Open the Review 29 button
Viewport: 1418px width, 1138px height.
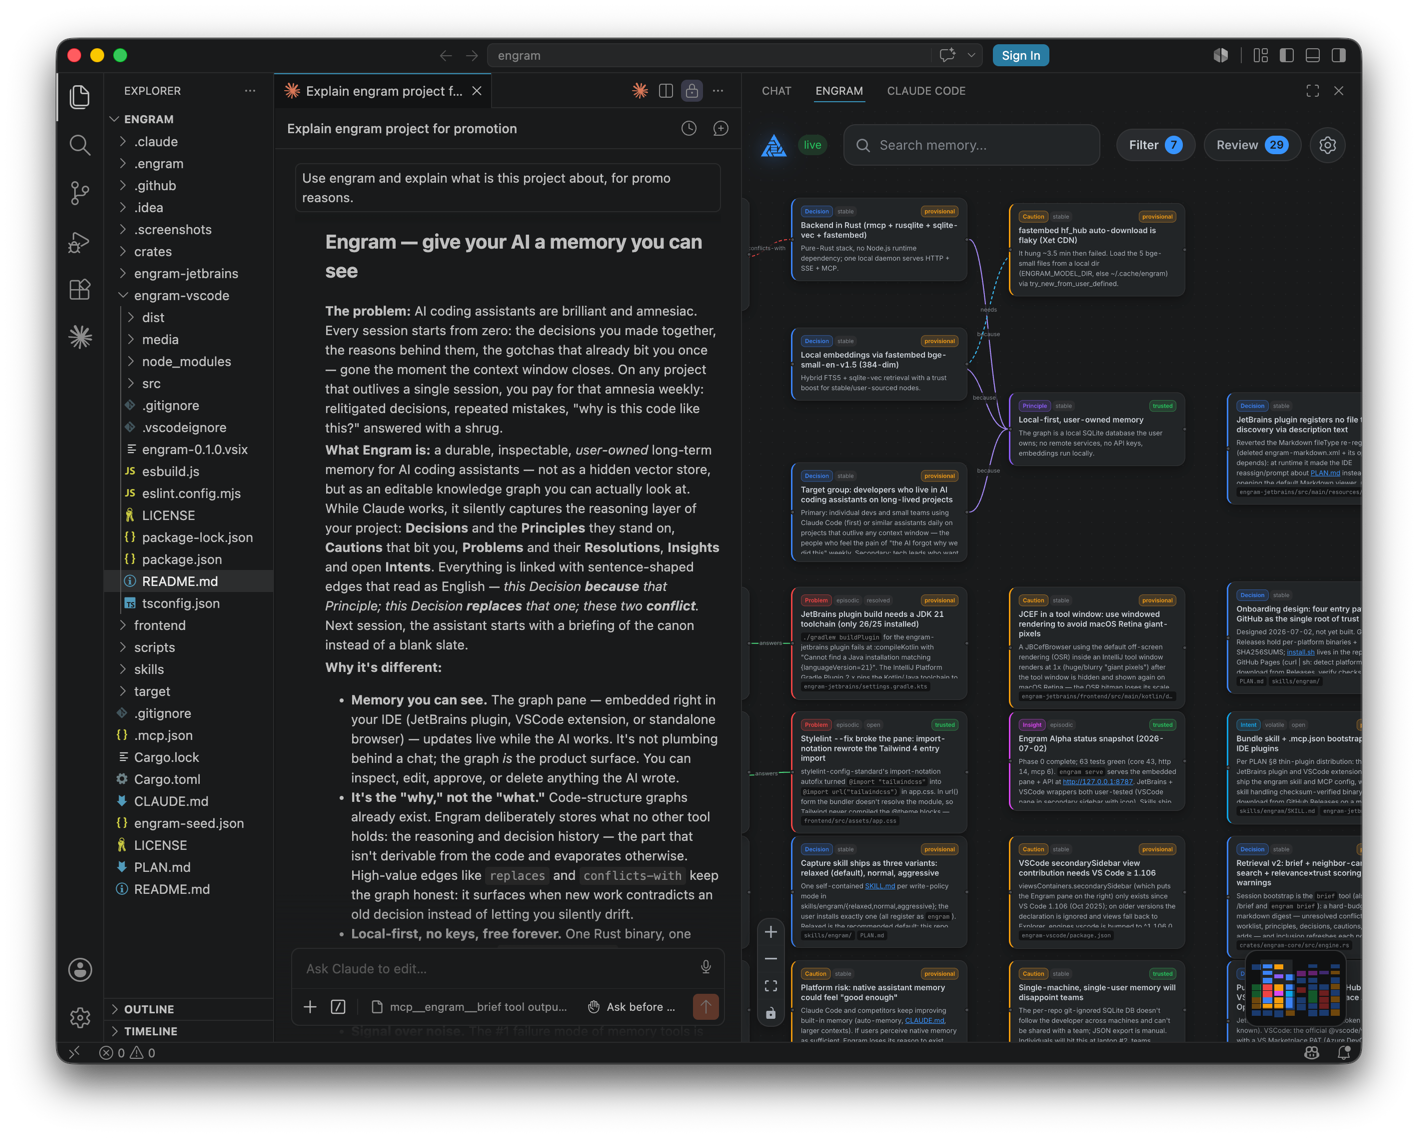pyautogui.click(x=1251, y=145)
